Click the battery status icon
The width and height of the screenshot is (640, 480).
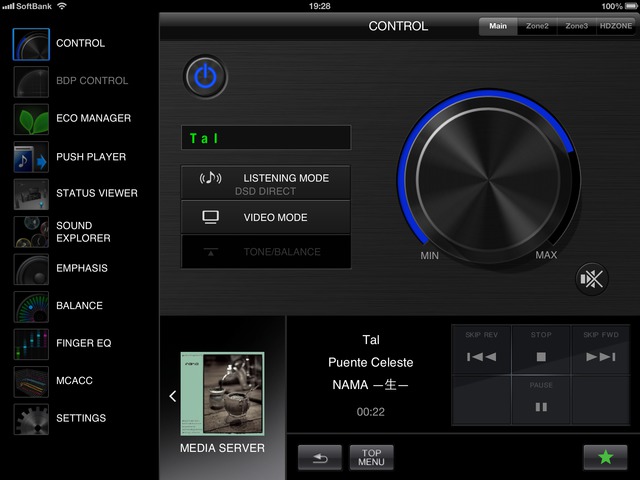coord(631,6)
